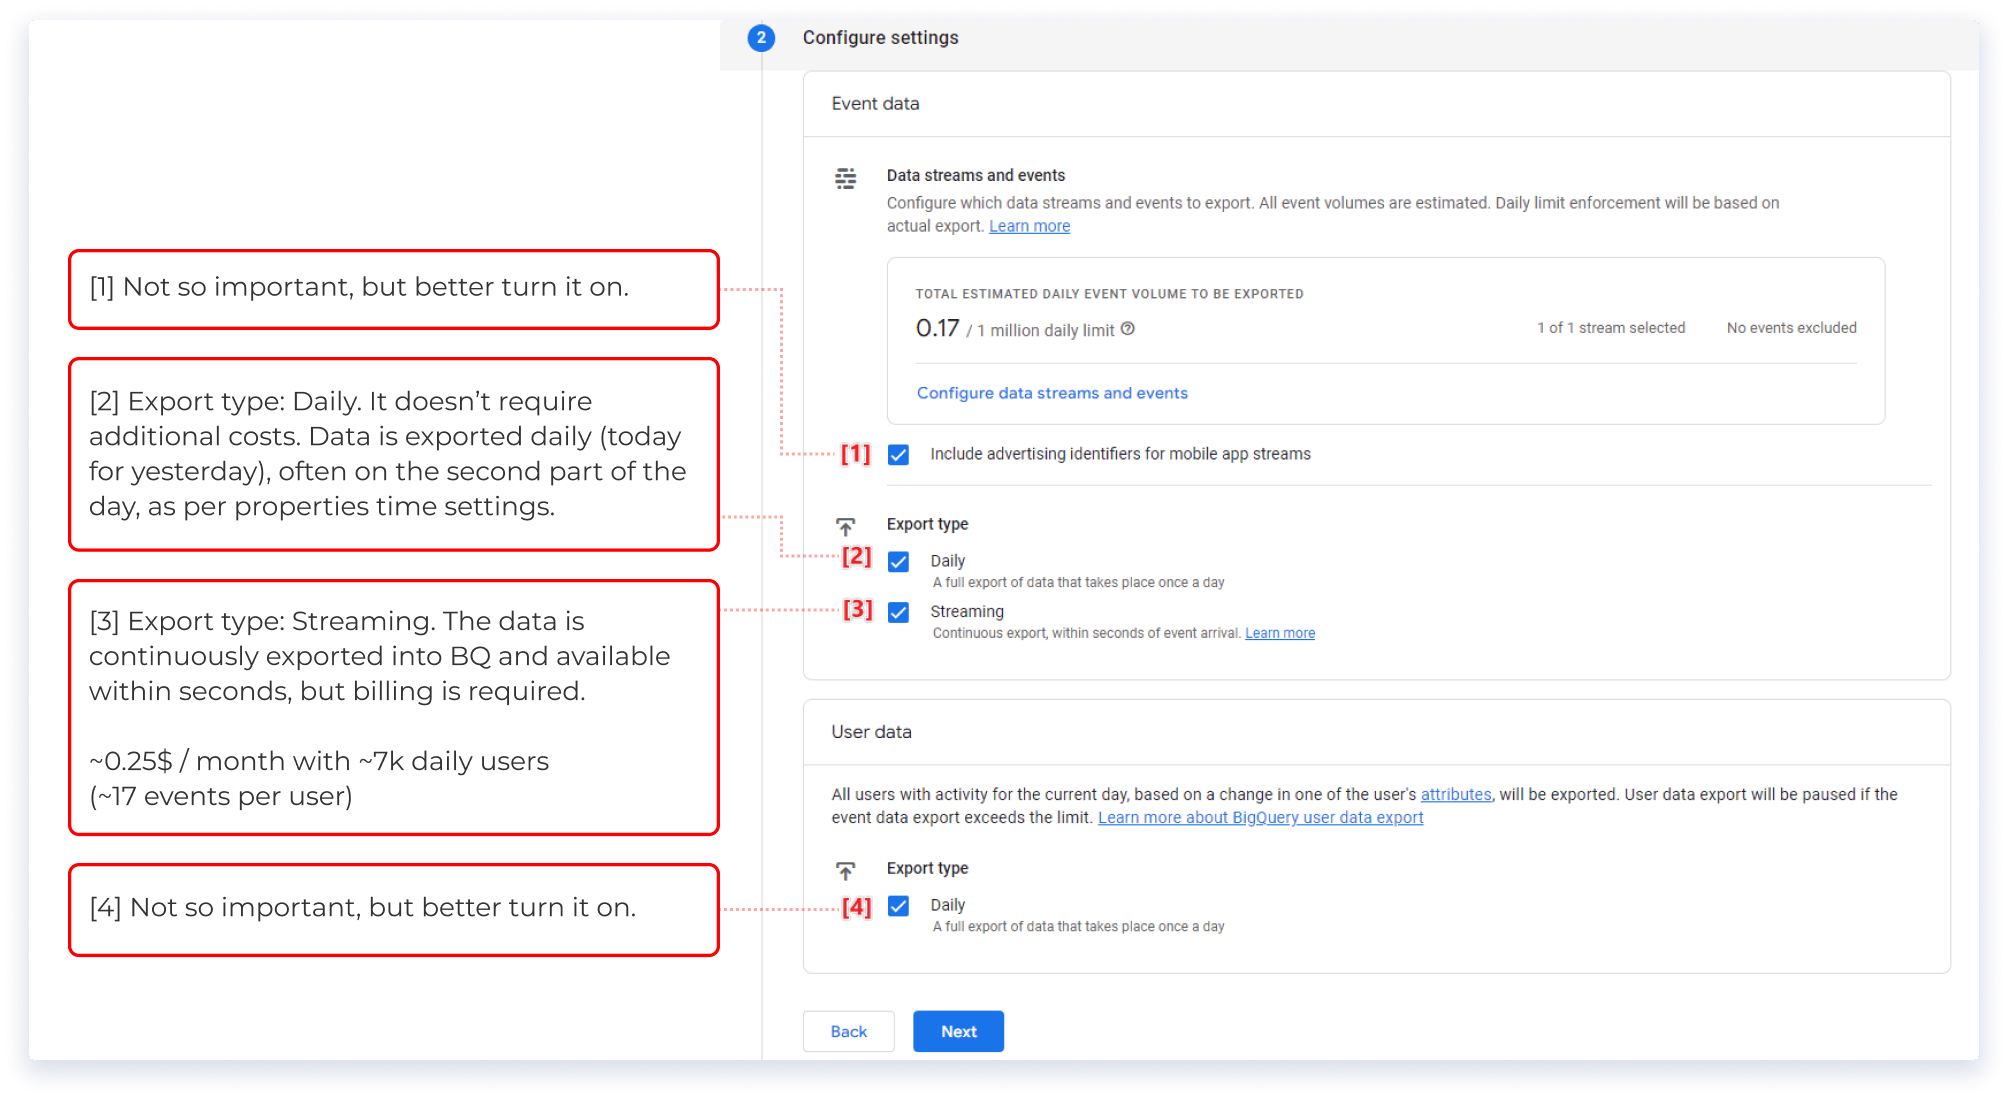Image resolution: width=2008 pixels, height=1098 pixels.
Task: Open Learn more link next to Streaming description
Action: pyautogui.click(x=1279, y=633)
